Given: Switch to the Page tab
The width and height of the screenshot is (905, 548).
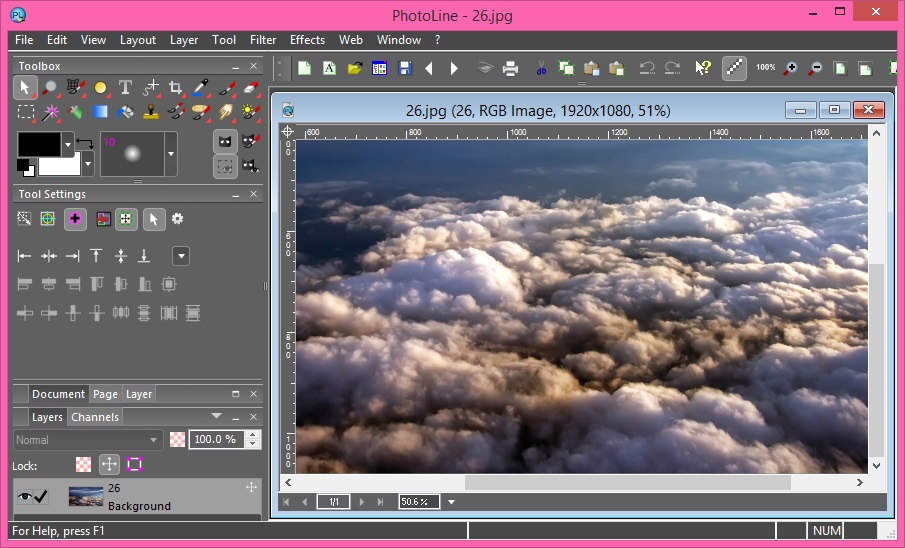Looking at the screenshot, I should coord(105,394).
